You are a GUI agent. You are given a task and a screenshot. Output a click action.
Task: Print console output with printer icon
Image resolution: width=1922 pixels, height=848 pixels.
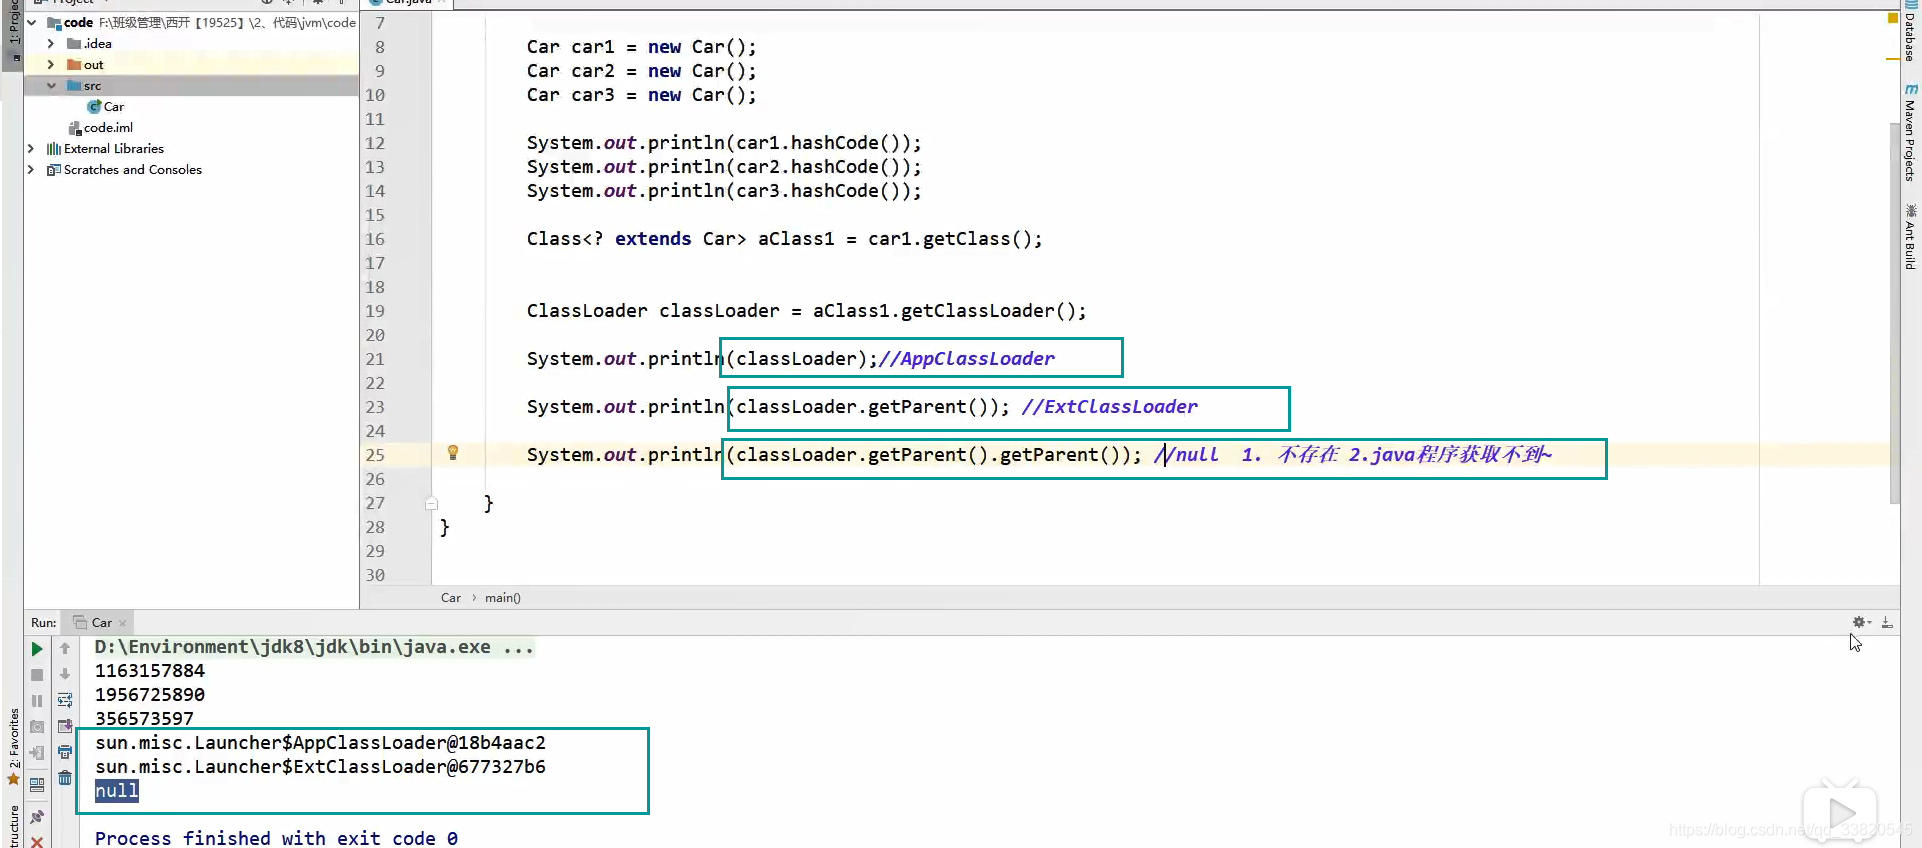point(65,752)
